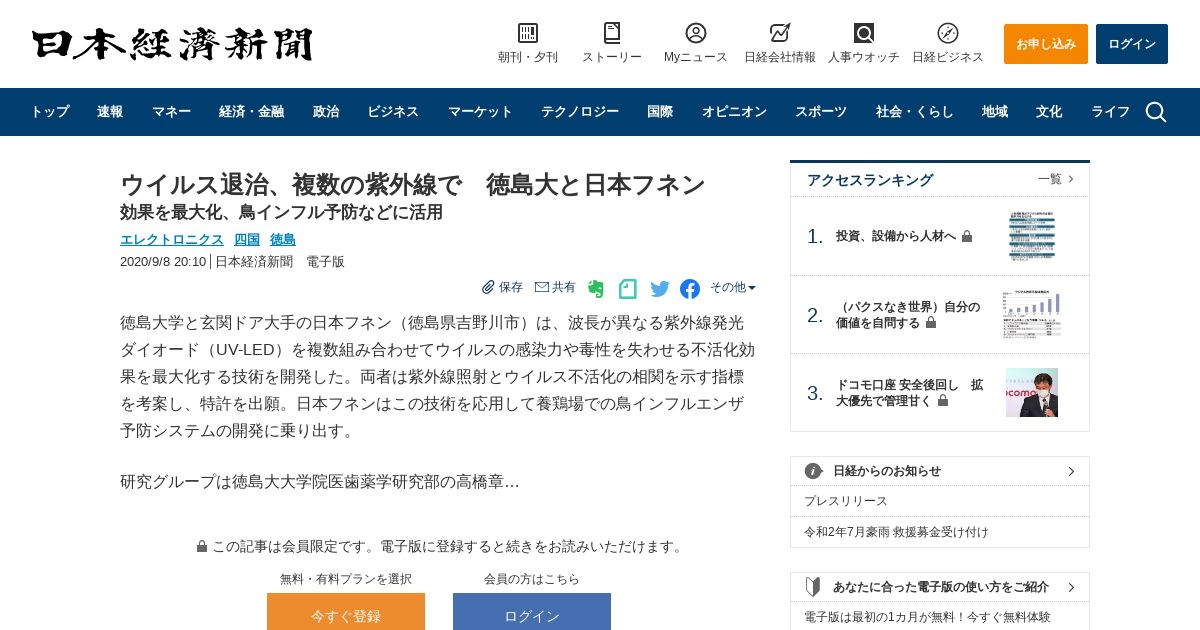This screenshot has height=630, width=1200.
Task: Select the 速報 menu item
Action: (x=110, y=112)
